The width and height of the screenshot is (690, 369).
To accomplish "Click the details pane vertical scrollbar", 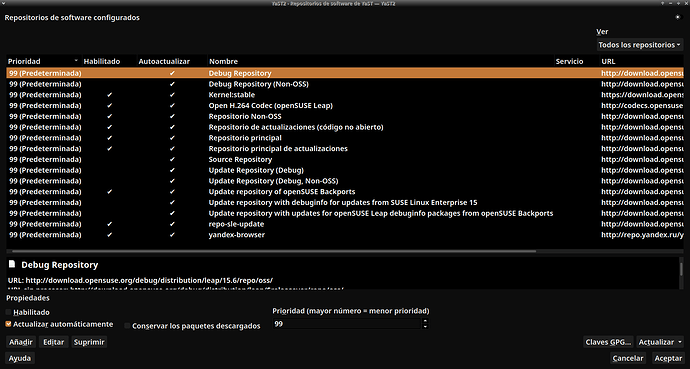I will point(681,269).
